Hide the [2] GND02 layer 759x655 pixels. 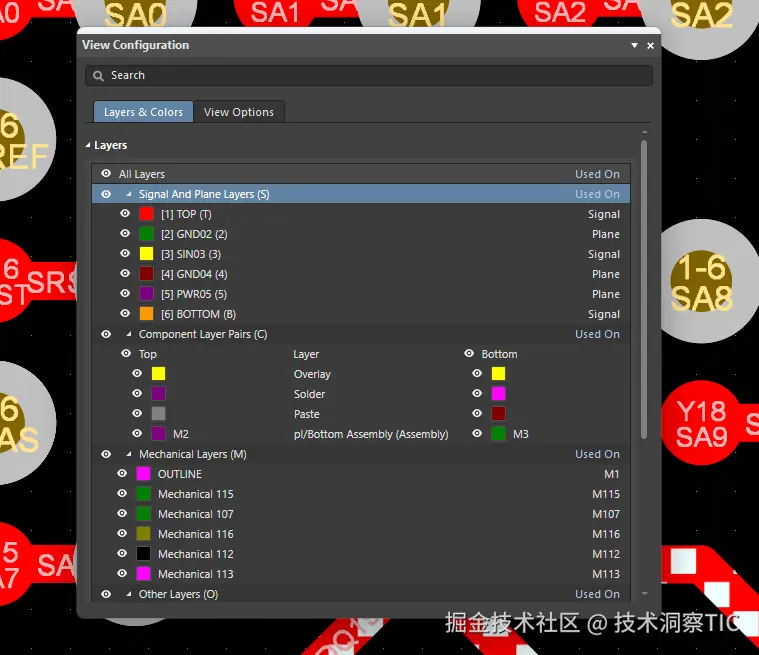coord(125,233)
